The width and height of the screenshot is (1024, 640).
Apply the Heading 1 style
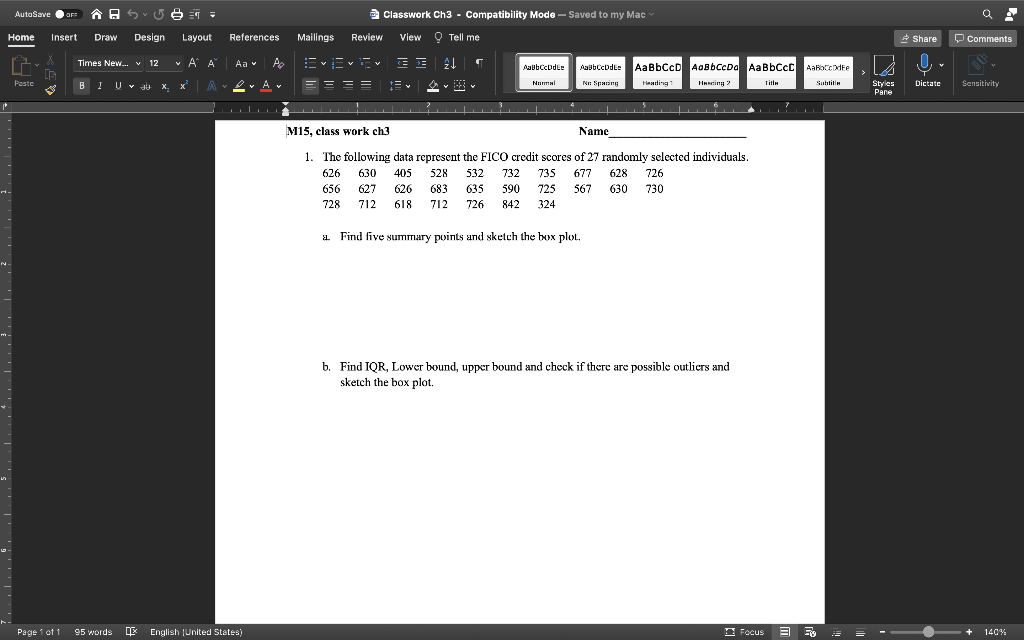click(x=655, y=71)
